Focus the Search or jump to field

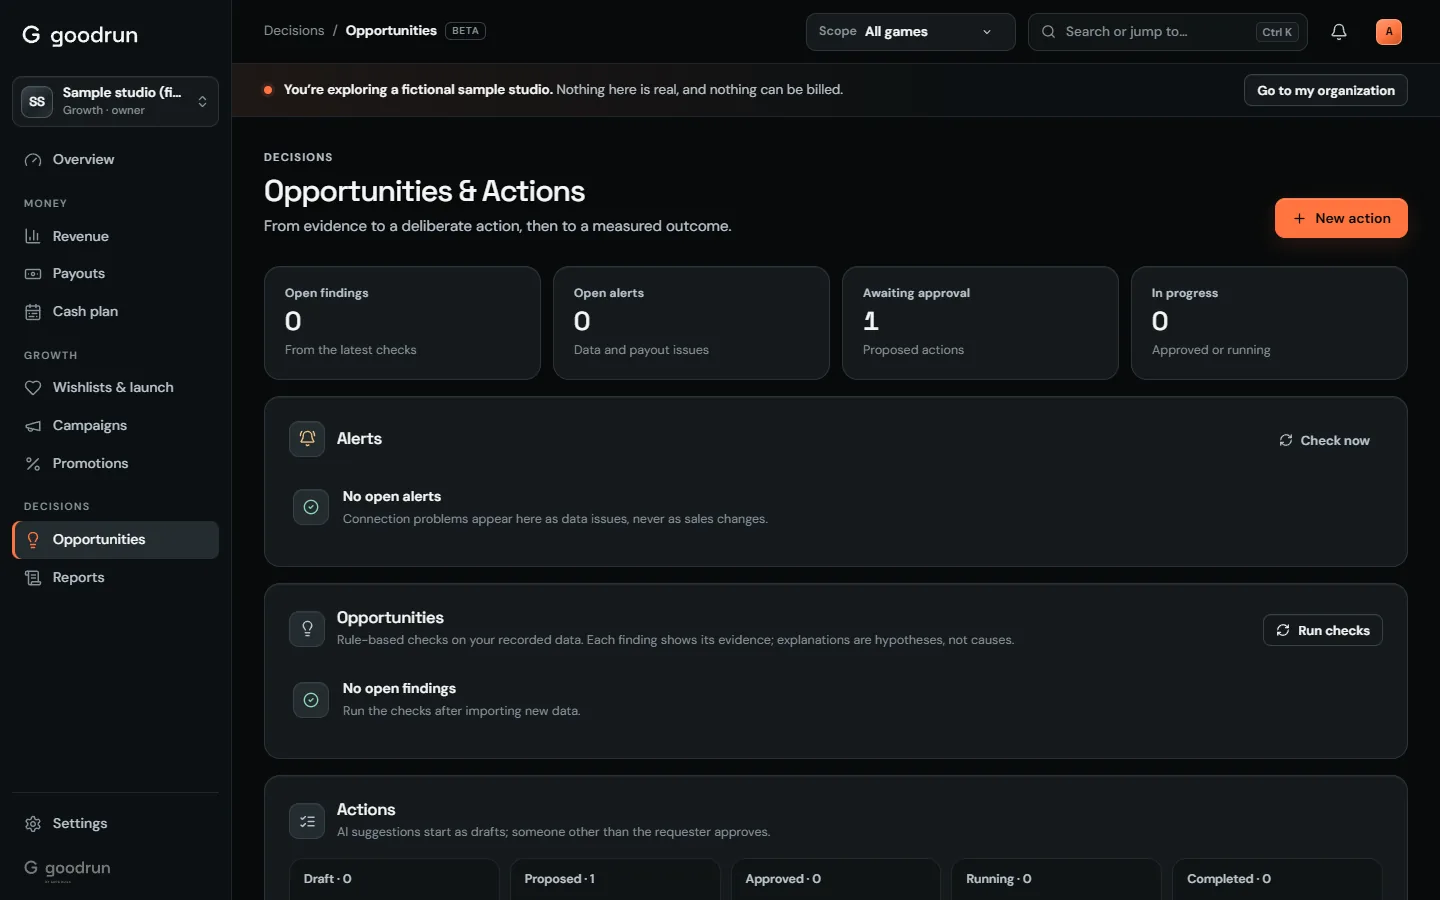point(1167,32)
